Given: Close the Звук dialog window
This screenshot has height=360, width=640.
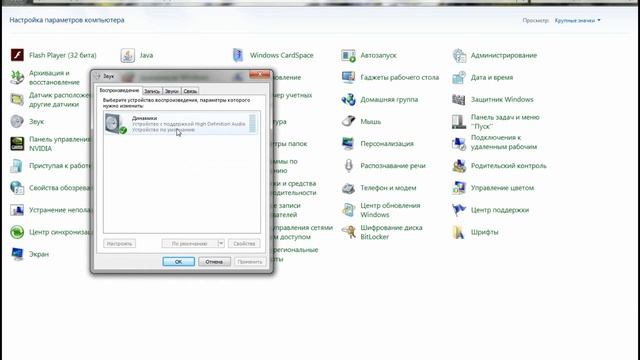Looking at the screenshot, I should pos(260,74).
